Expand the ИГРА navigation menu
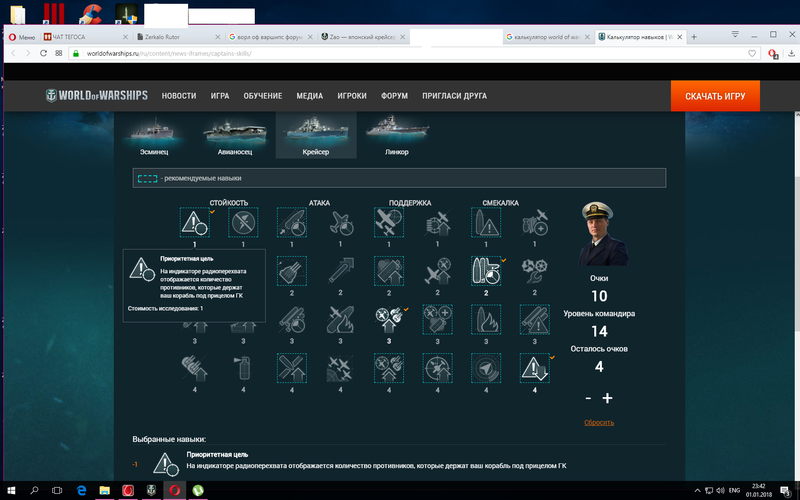This screenshot has height=500, width=800. [220, 96]
